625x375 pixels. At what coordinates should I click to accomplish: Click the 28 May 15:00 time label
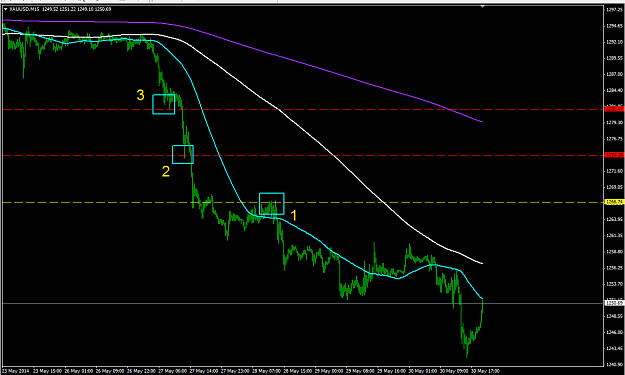point(297,371)
